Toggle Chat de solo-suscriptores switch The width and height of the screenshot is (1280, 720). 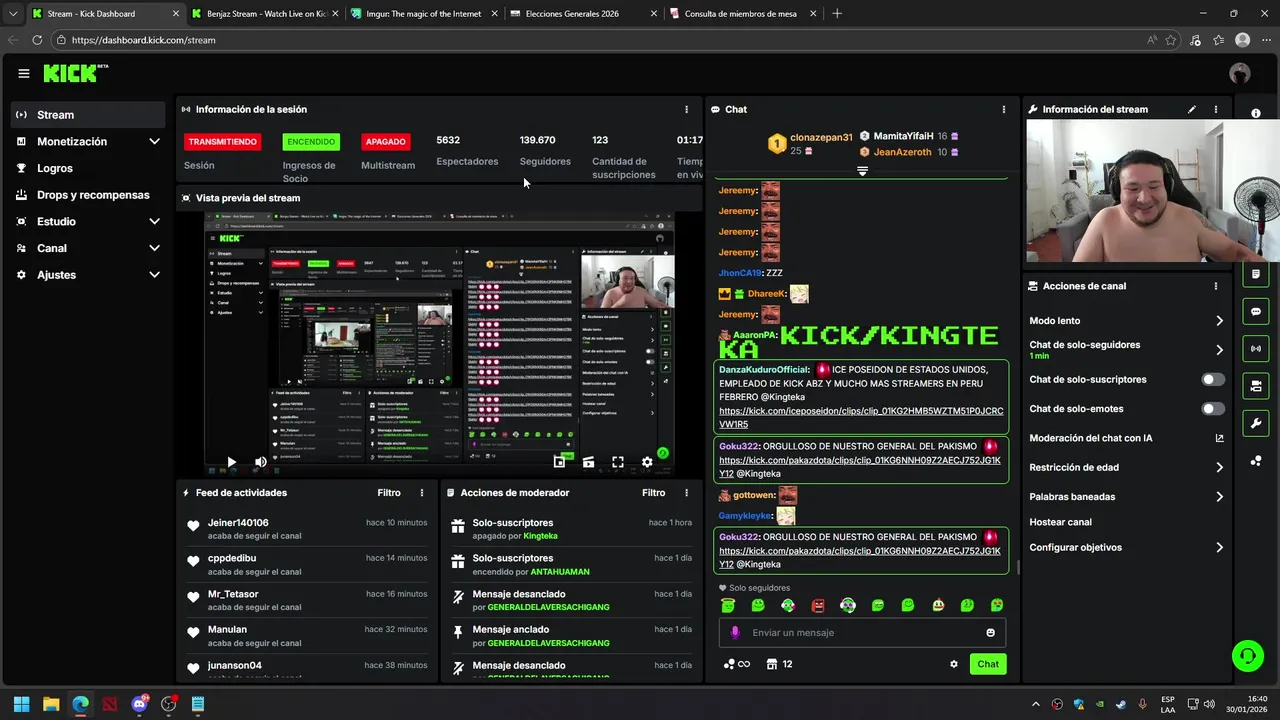(1213, 380)
